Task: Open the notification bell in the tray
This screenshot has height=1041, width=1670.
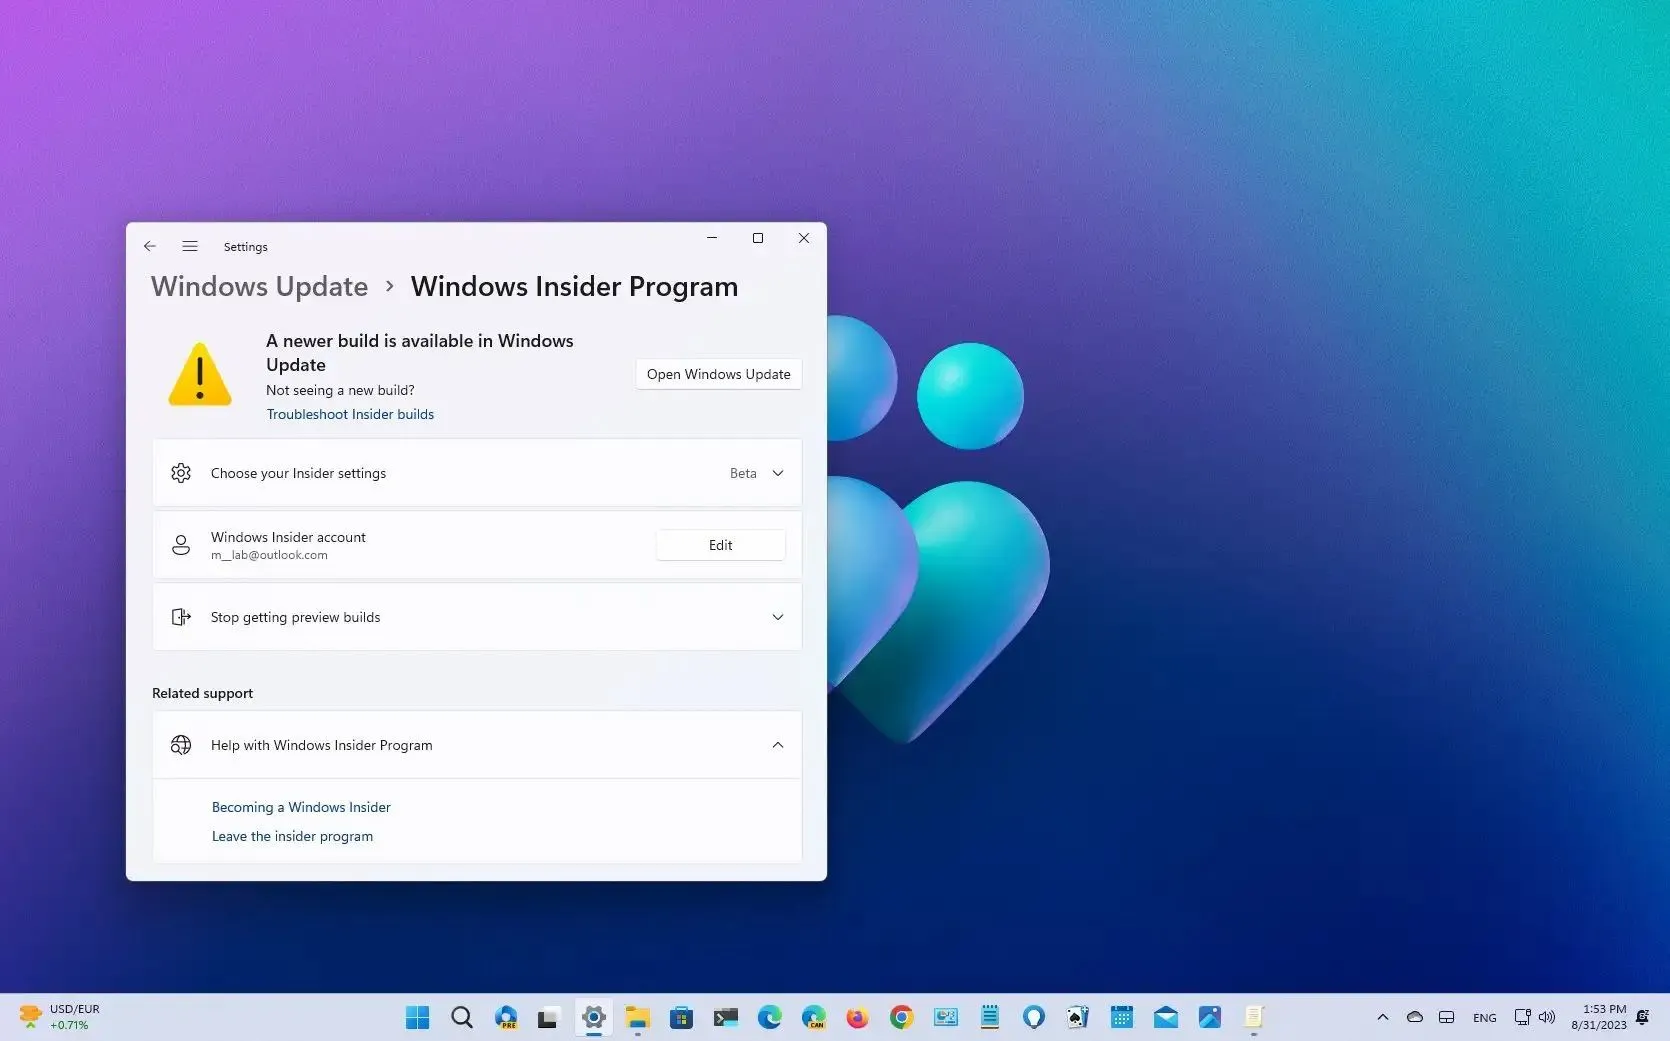Action: [x=1643, y=1017]
